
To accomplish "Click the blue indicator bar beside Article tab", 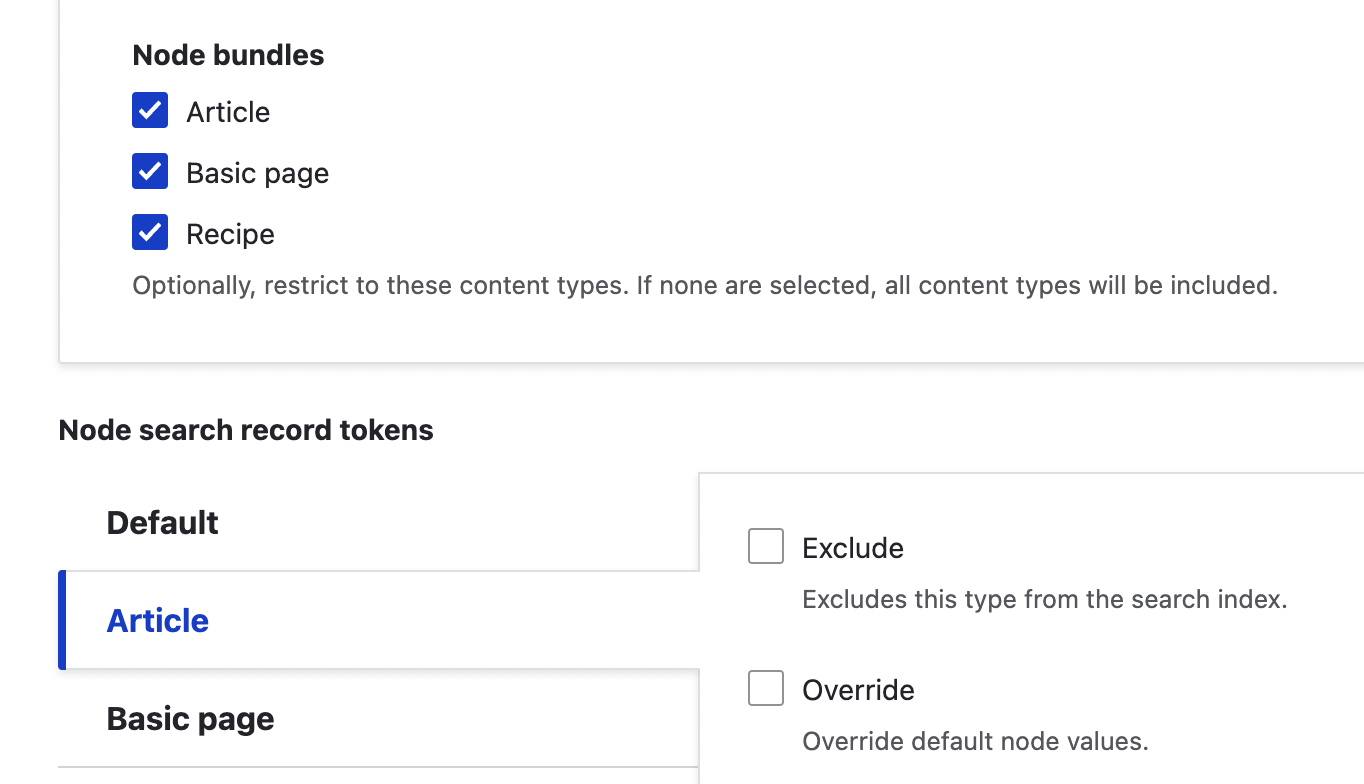I will pyautogui.click(x=62, y=620).
